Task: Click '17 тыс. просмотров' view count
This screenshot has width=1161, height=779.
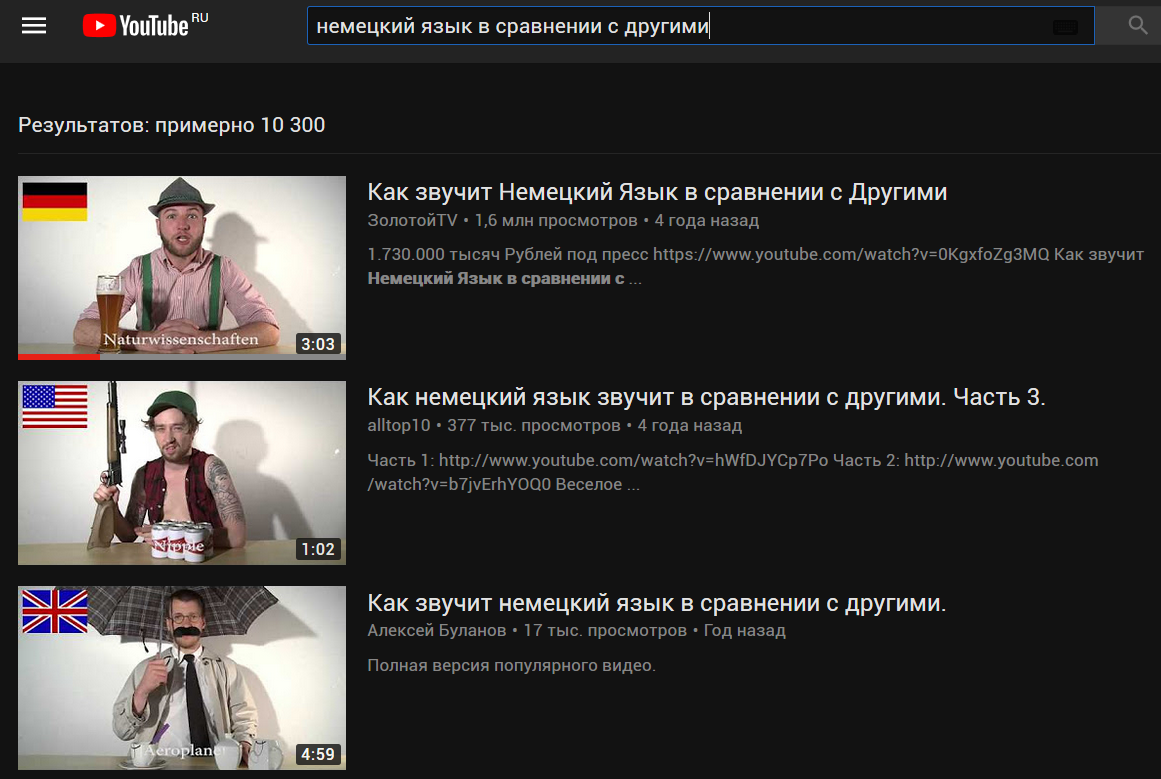Action: pyautogui.click(x=605, y=631)
